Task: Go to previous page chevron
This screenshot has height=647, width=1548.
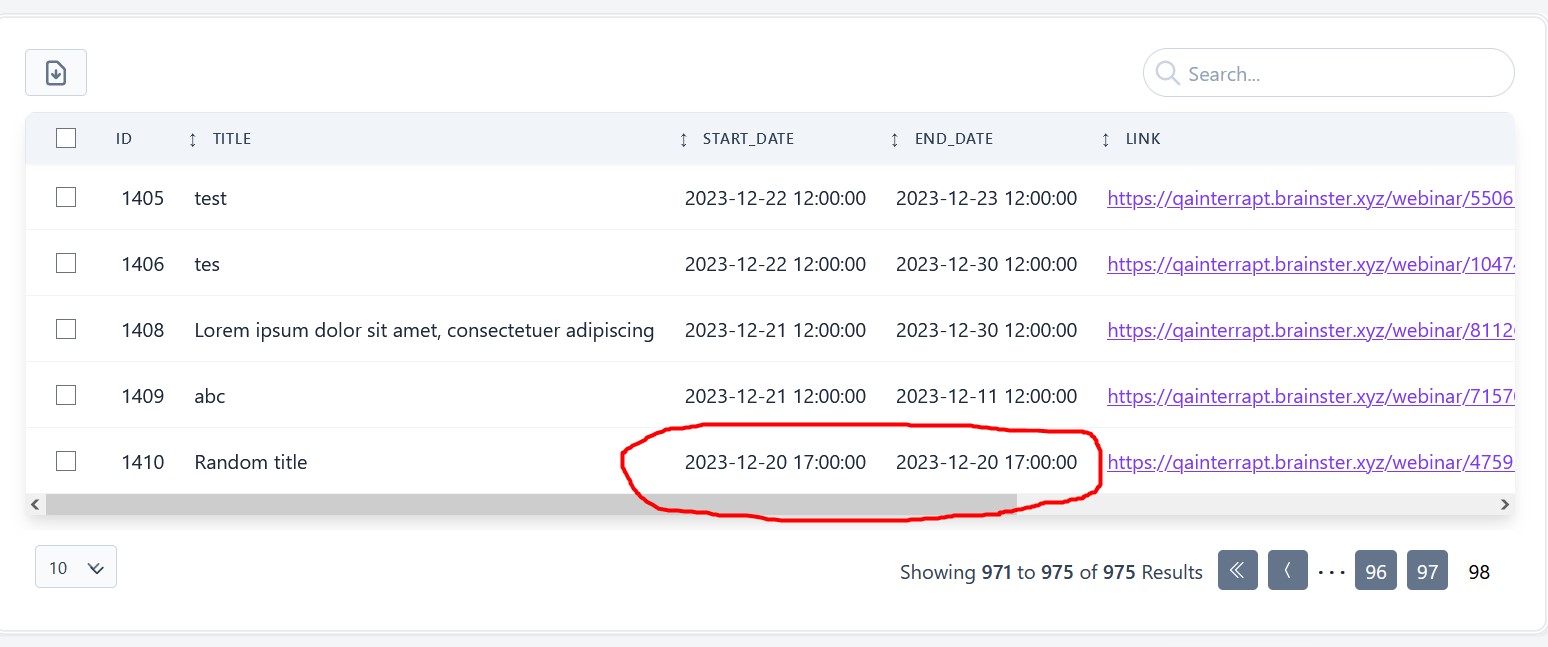Action: 1287,571
